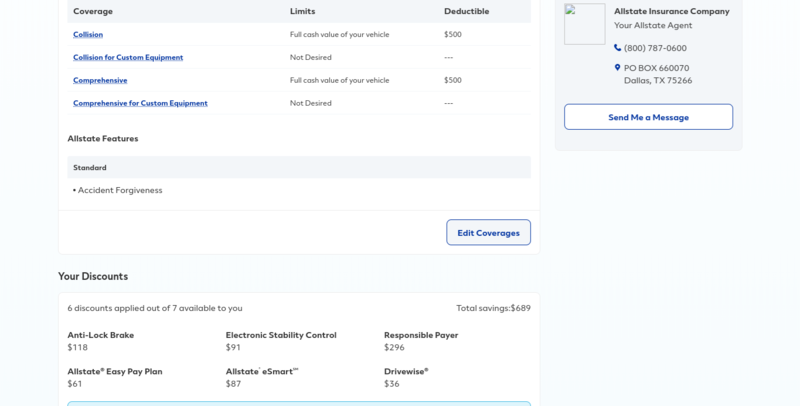Viewport: 800px width, 406px height.
Task: Open the Collision coverage link
Action: click(x=88, y=35)
